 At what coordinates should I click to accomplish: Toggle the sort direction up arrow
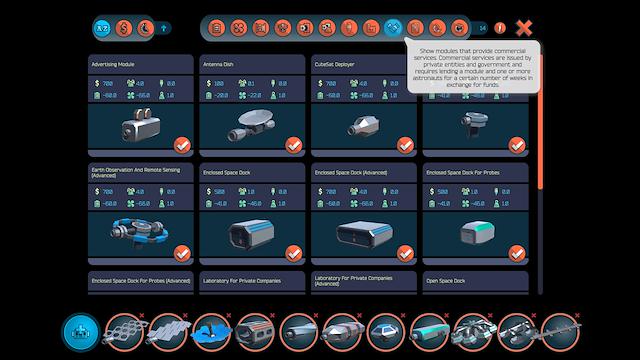164,28
